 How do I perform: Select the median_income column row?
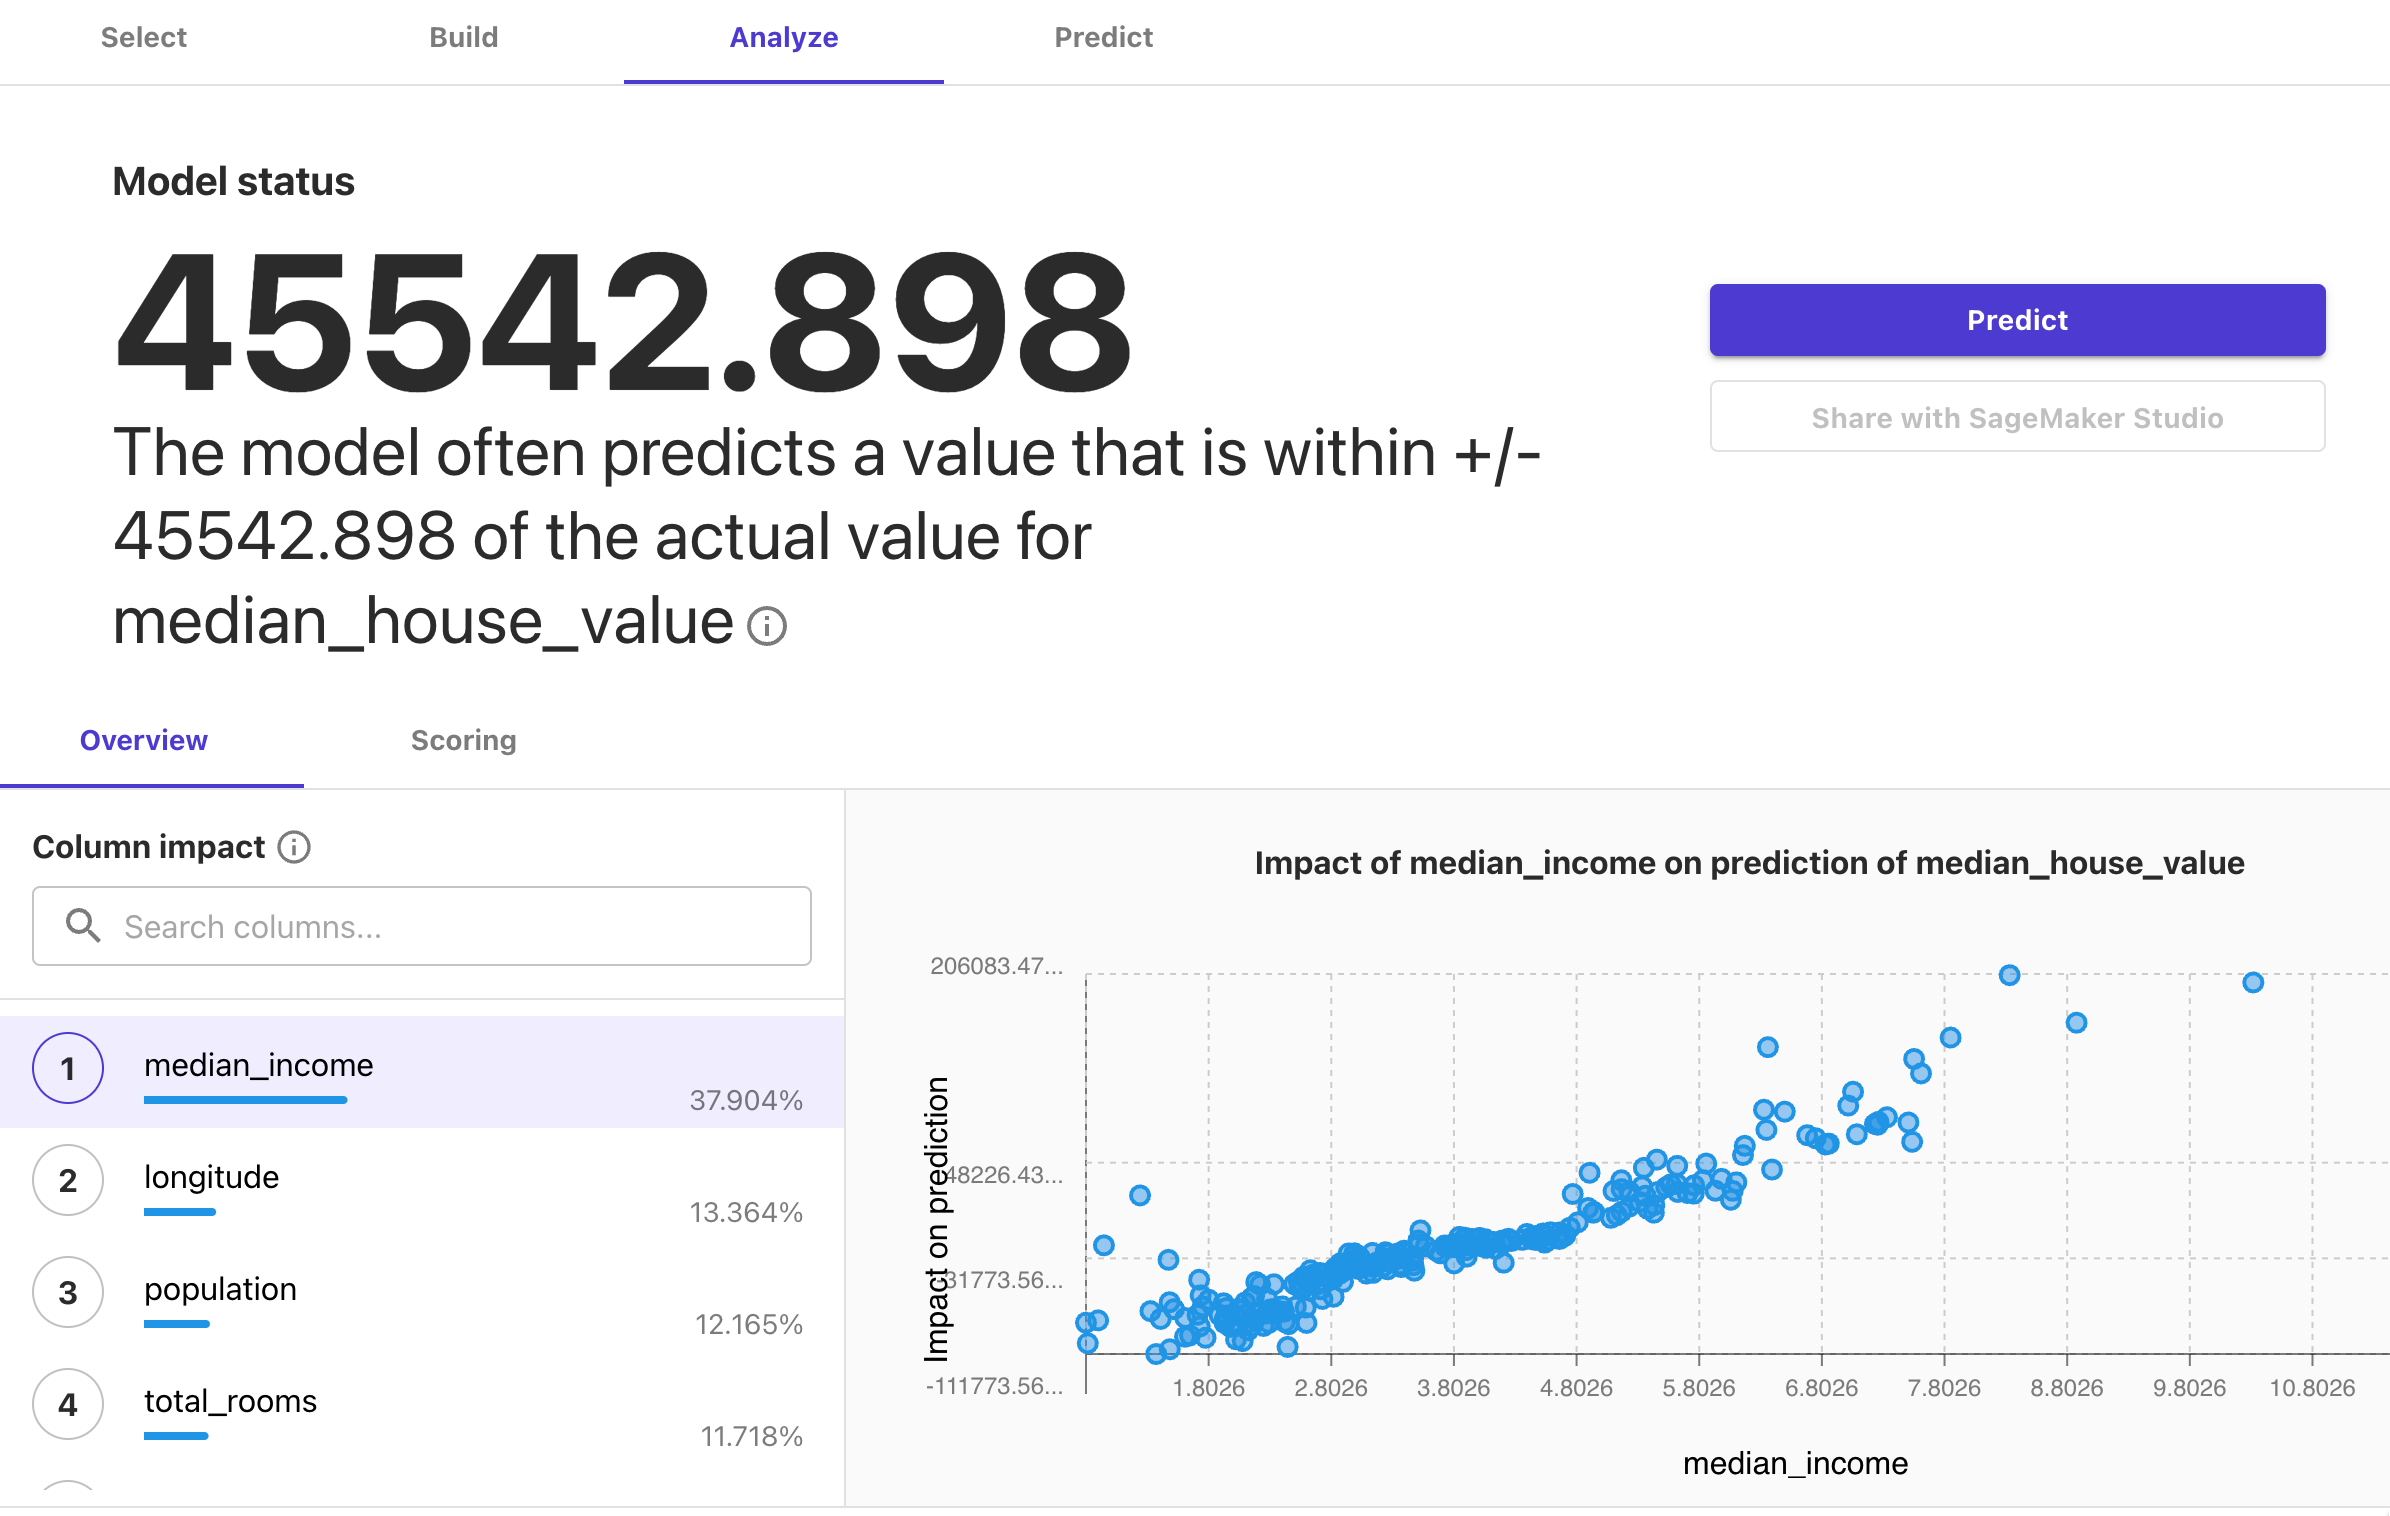tap(422, 1072)
